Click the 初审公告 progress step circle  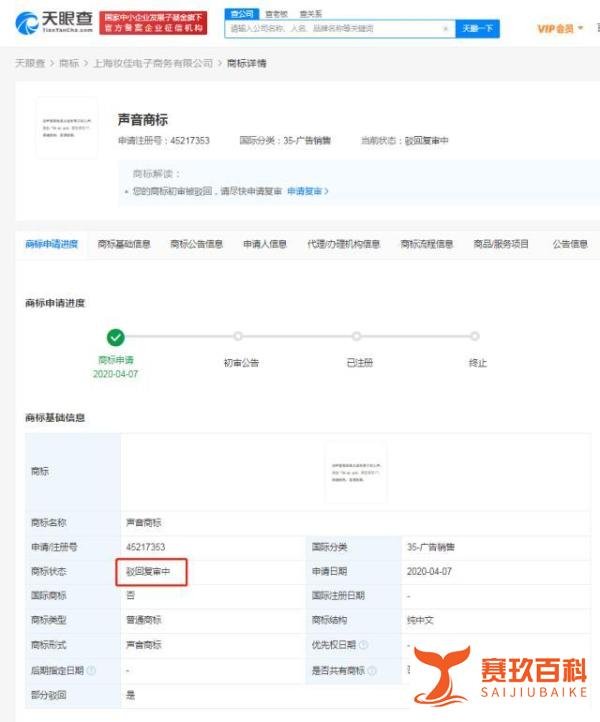(238, 337)
